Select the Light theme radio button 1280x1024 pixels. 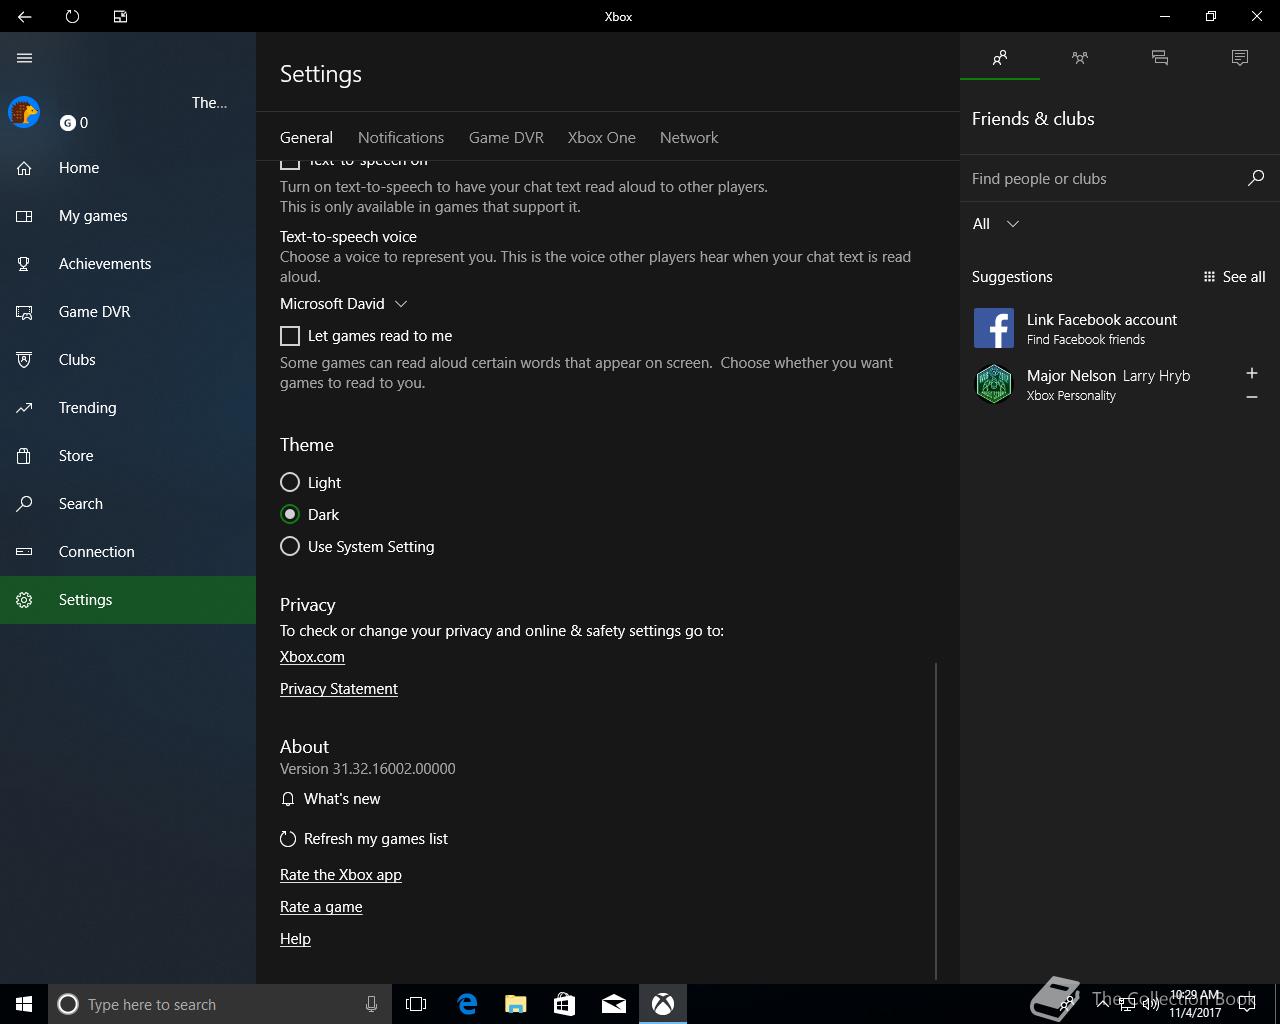(x=290, y=482)
